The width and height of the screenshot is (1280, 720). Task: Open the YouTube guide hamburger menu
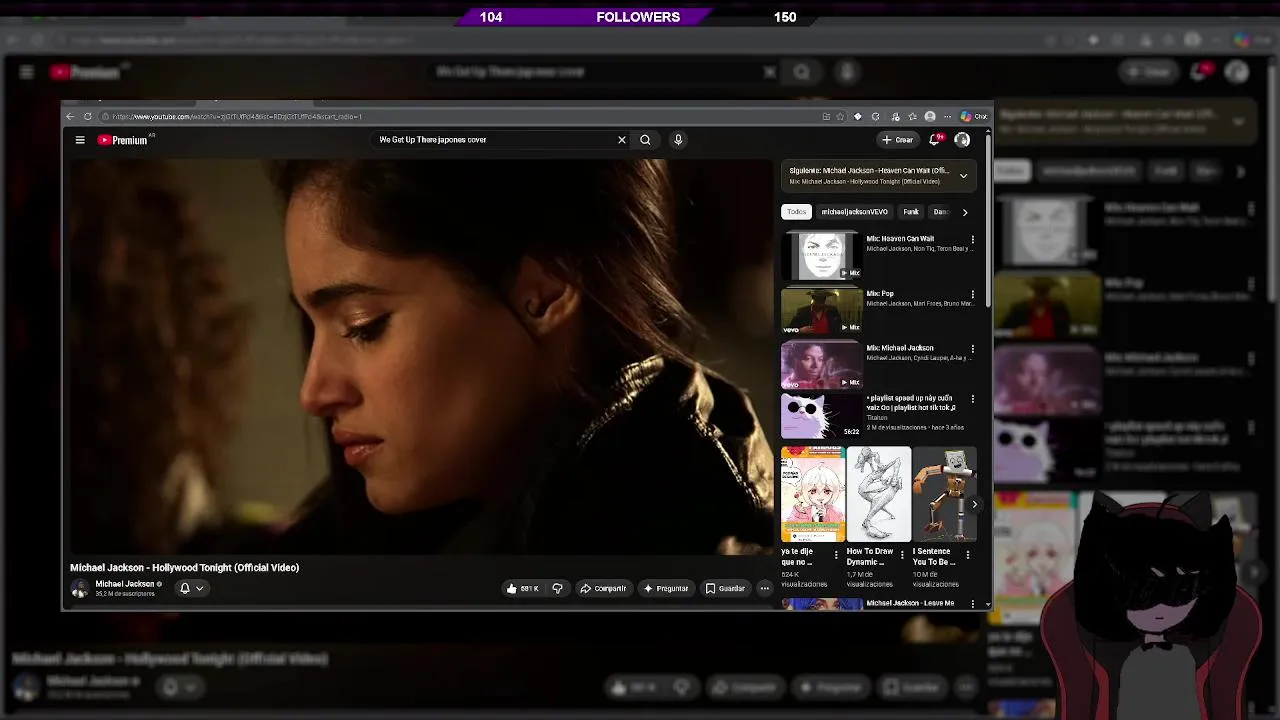(80, 140)
